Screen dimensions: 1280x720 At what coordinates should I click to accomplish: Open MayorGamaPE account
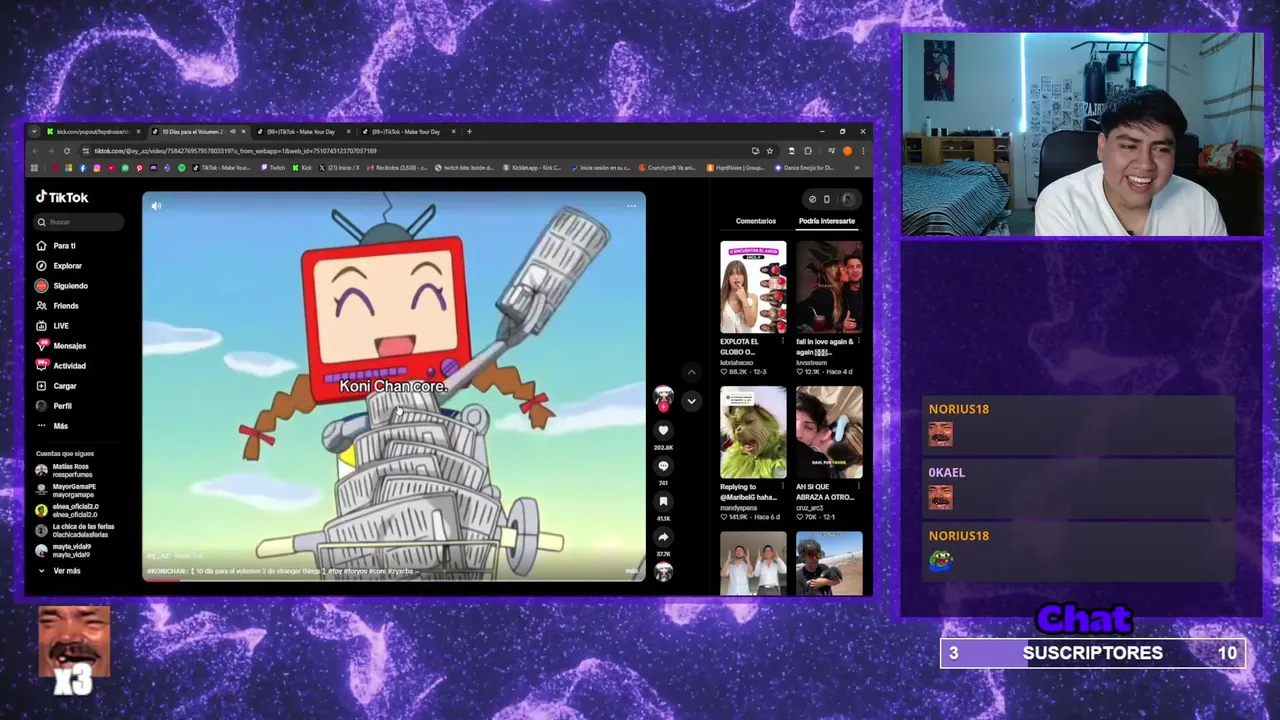coord(65,490)
